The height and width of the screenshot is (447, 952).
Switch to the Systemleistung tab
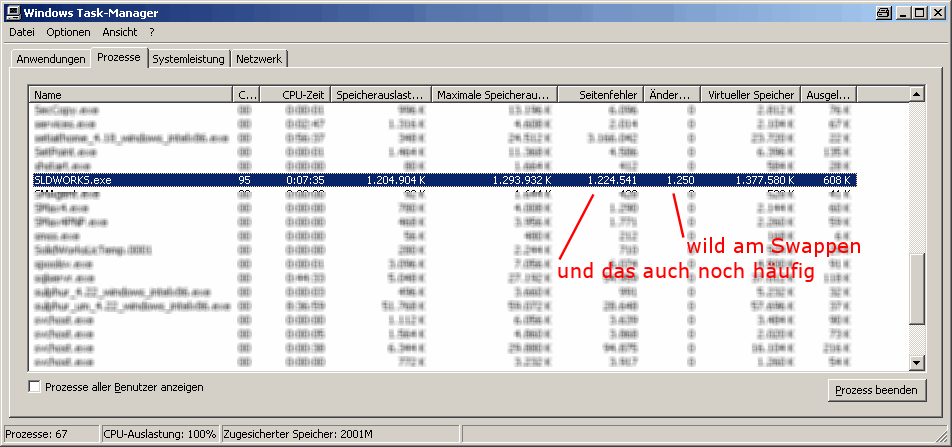point(188,59)
